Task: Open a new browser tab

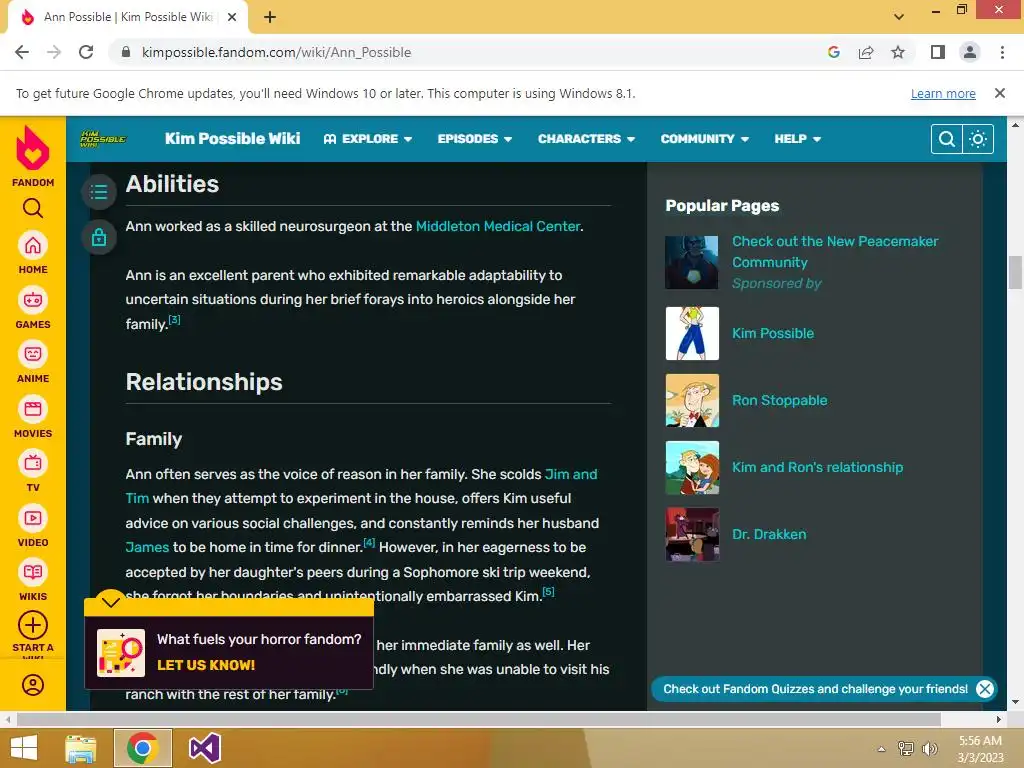Action: pyautogui.click(x=270, y=17)
